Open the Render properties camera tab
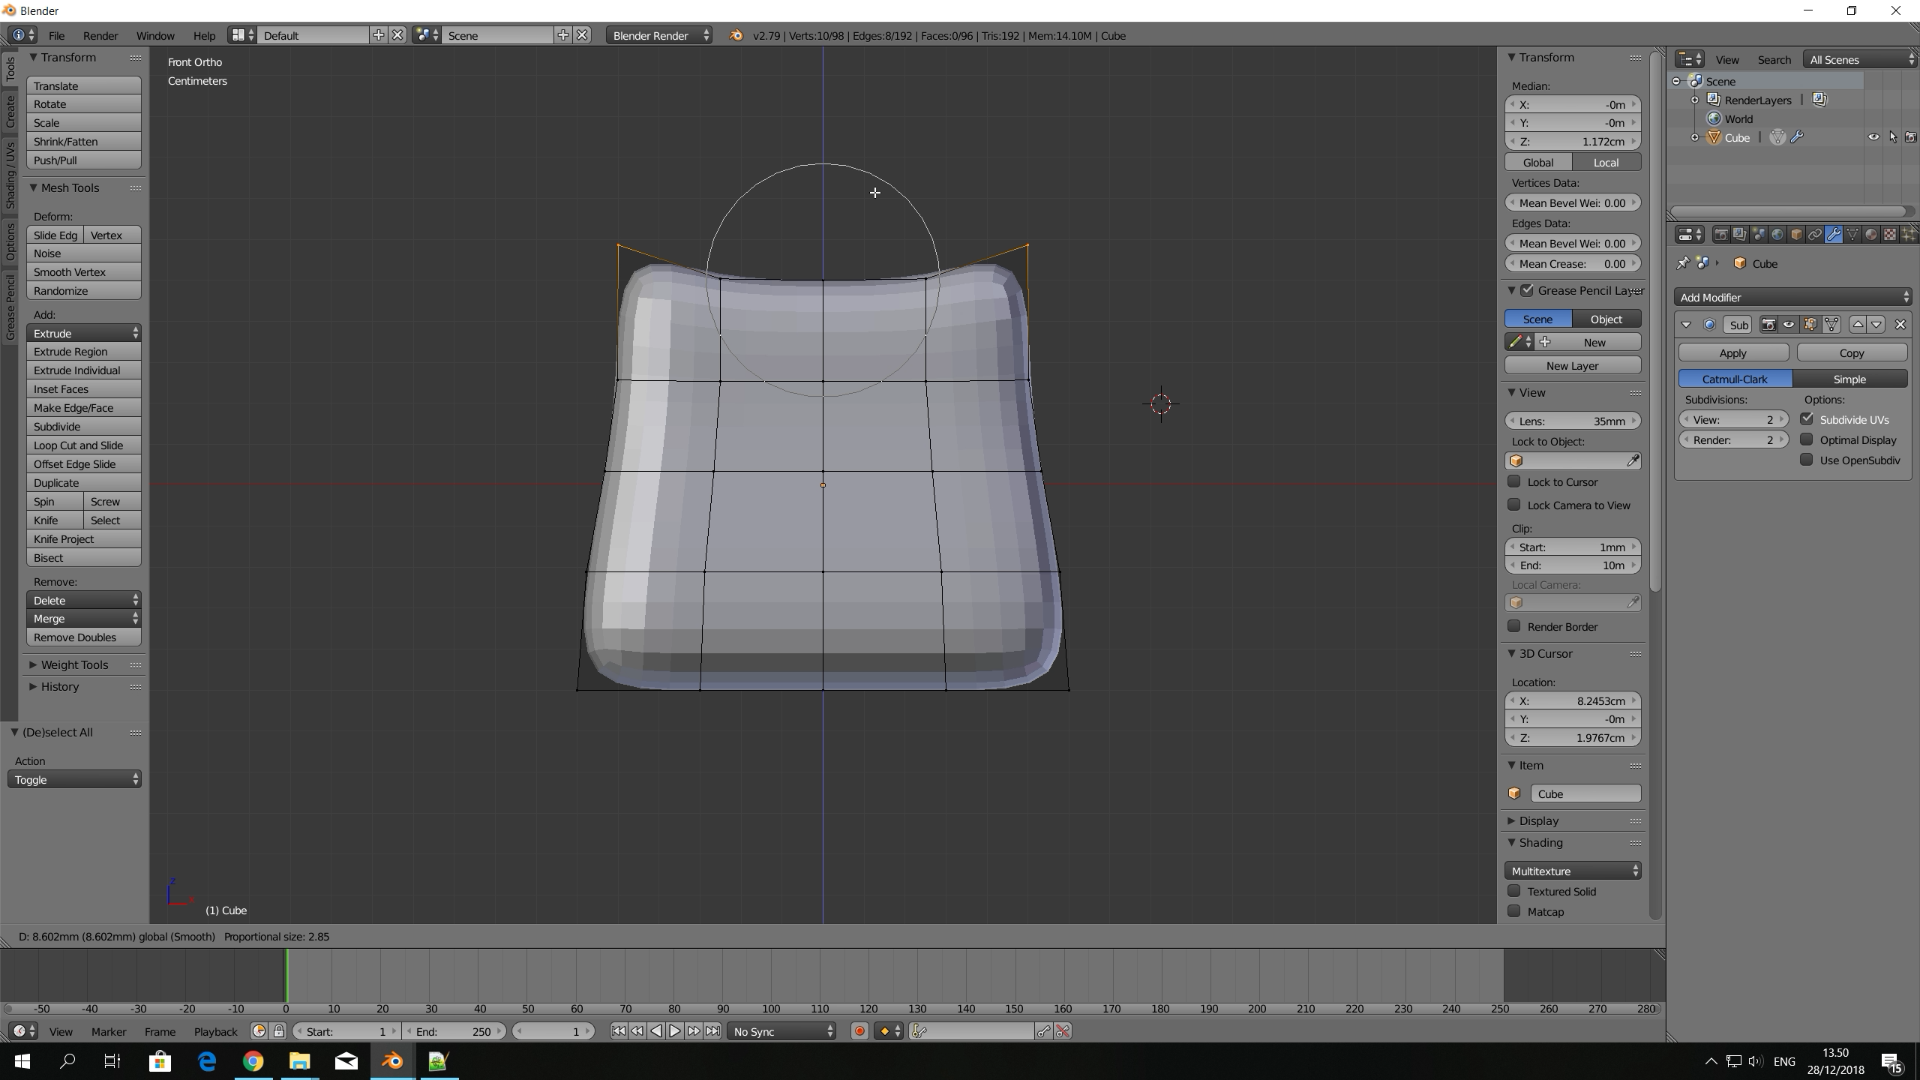 (1721, 234)
